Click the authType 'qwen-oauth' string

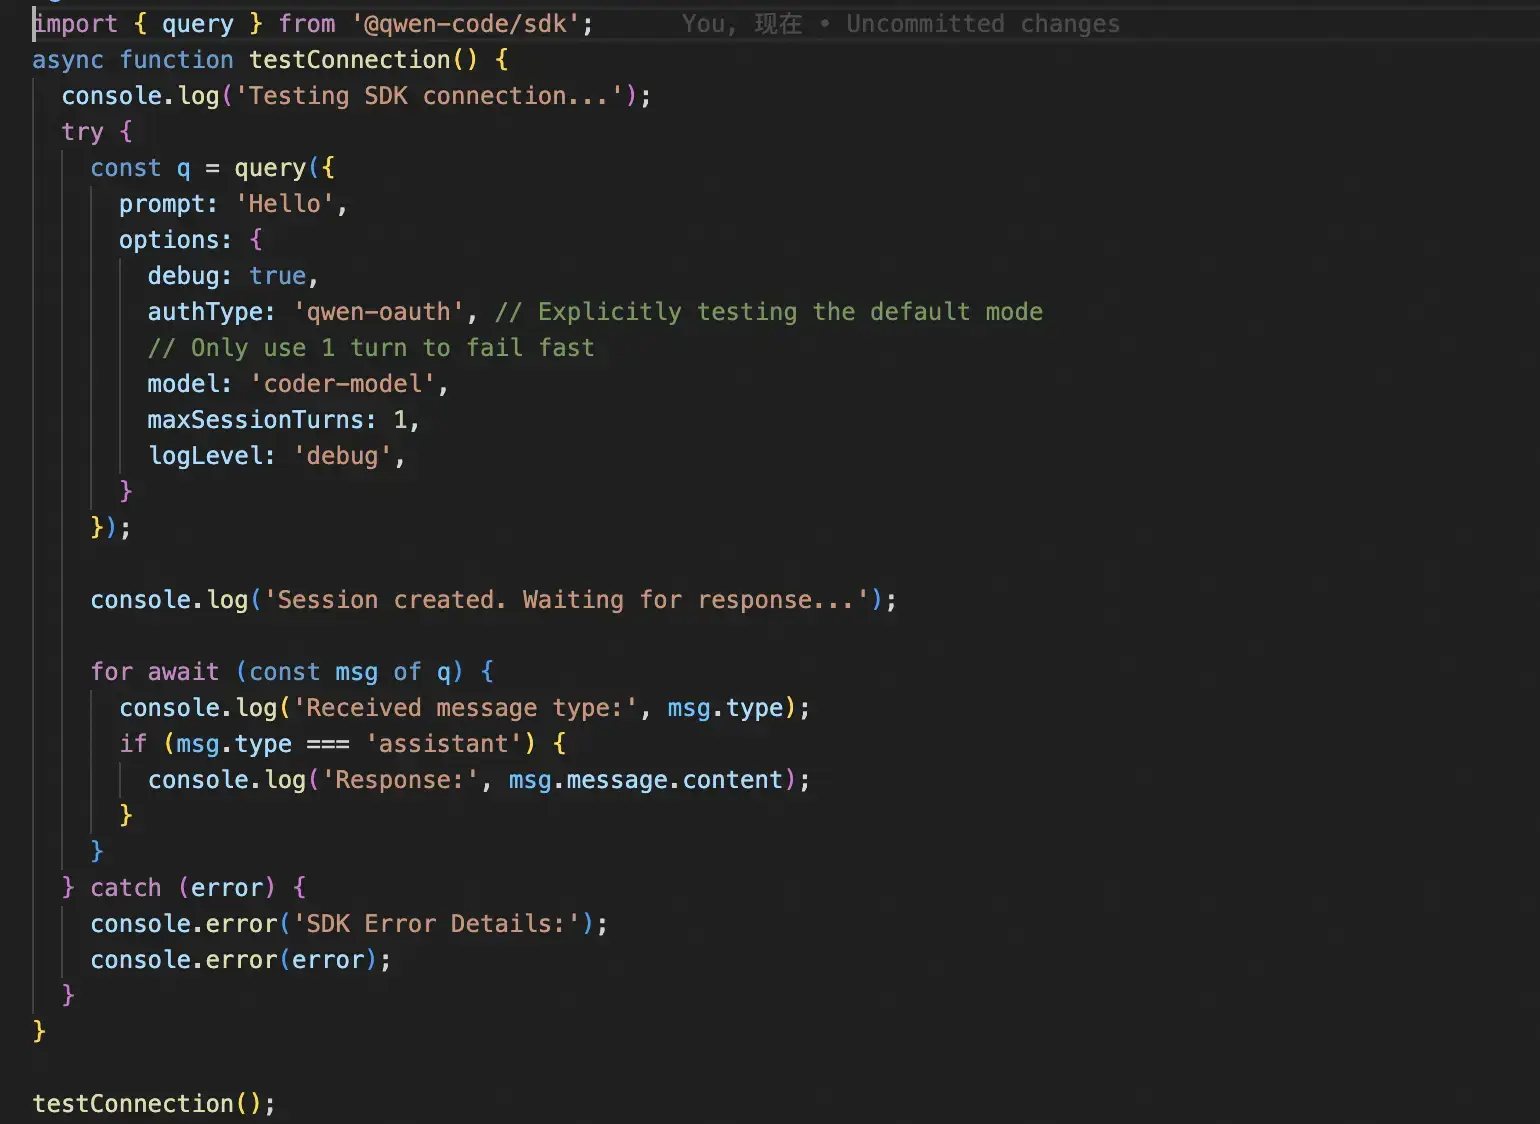point(379,312)
